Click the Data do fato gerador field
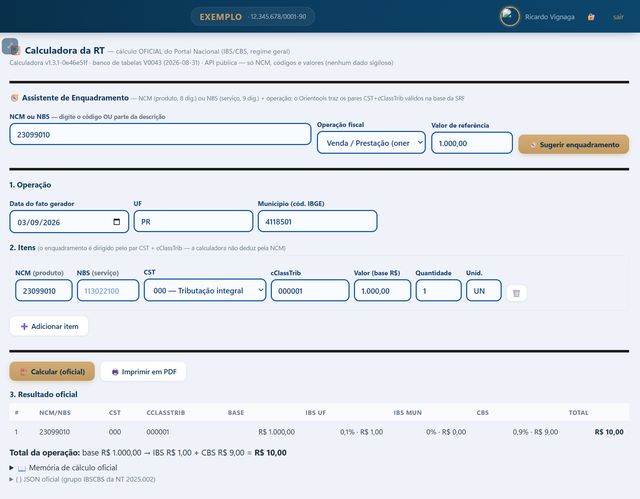Image resolution: width=640 pixels, height=499 pixels. click(69, 222)
